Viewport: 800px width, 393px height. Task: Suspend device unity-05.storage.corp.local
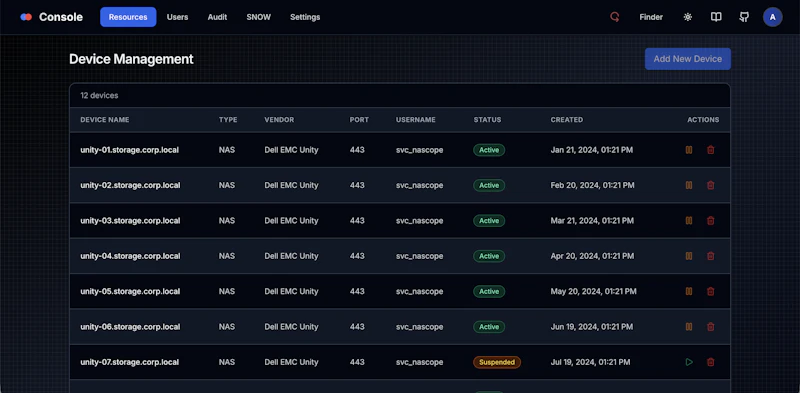coord(689,291)
